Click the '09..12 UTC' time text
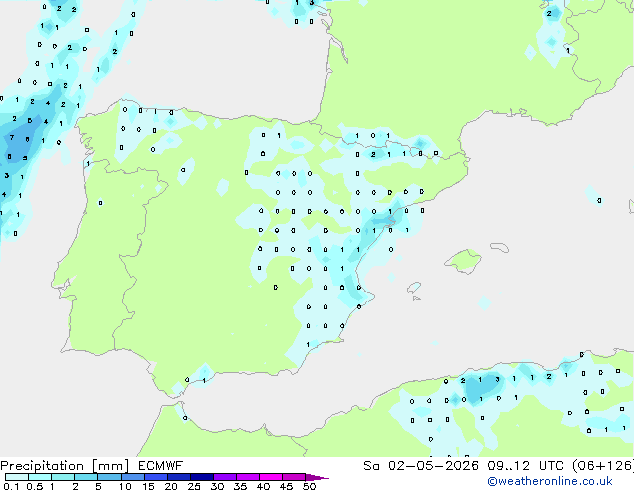This screenshot has height=490, width=634. pos(526,466)
